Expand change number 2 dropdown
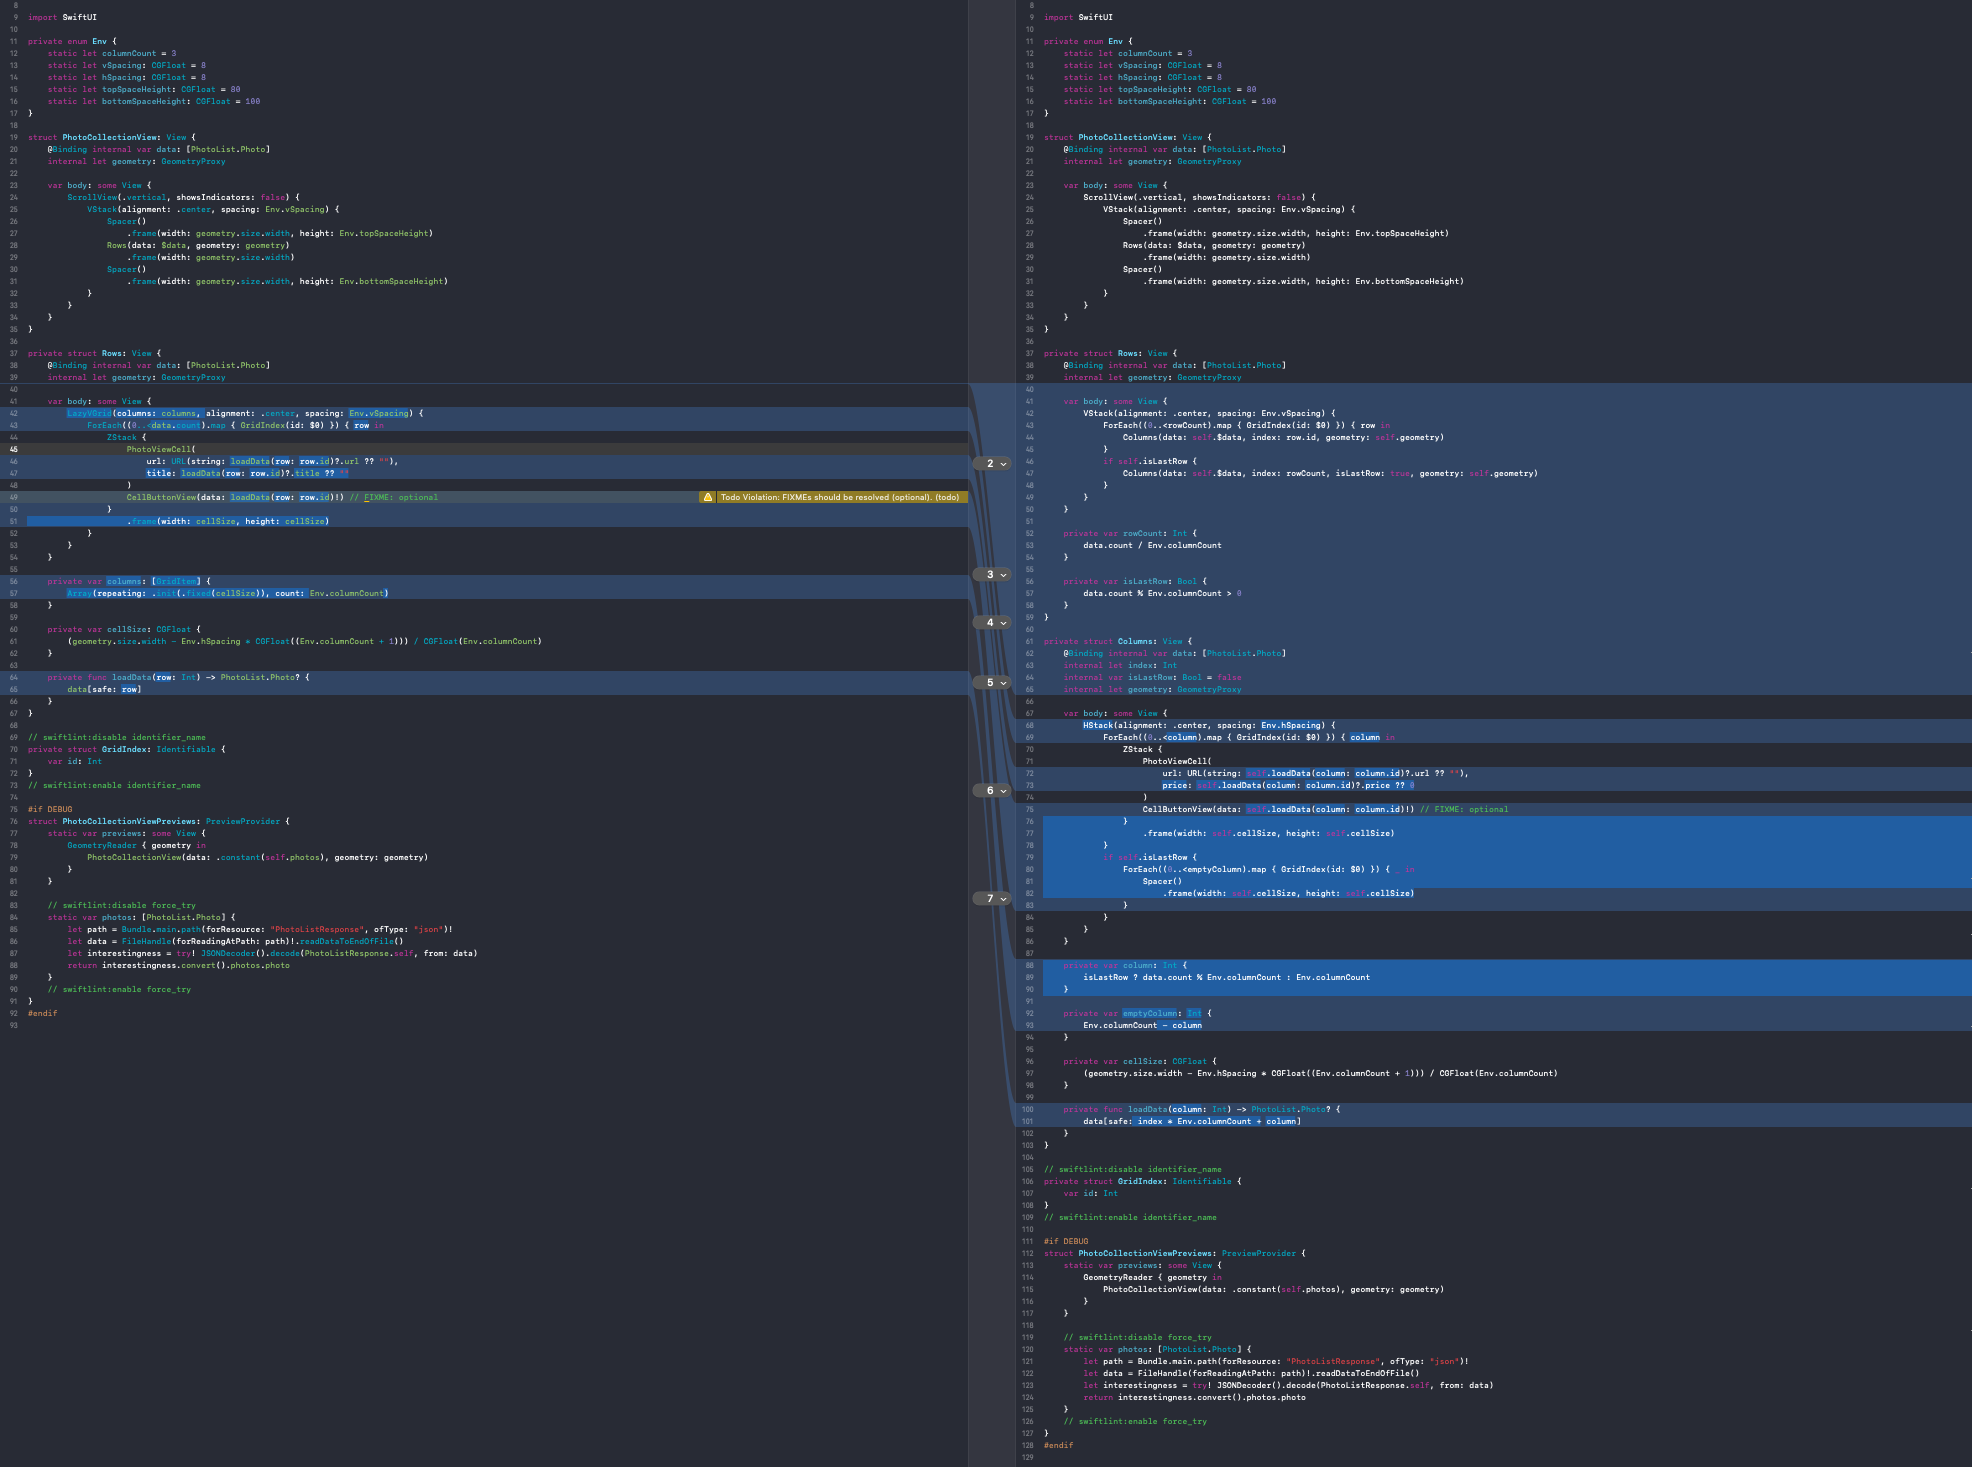 (1003, 463)
